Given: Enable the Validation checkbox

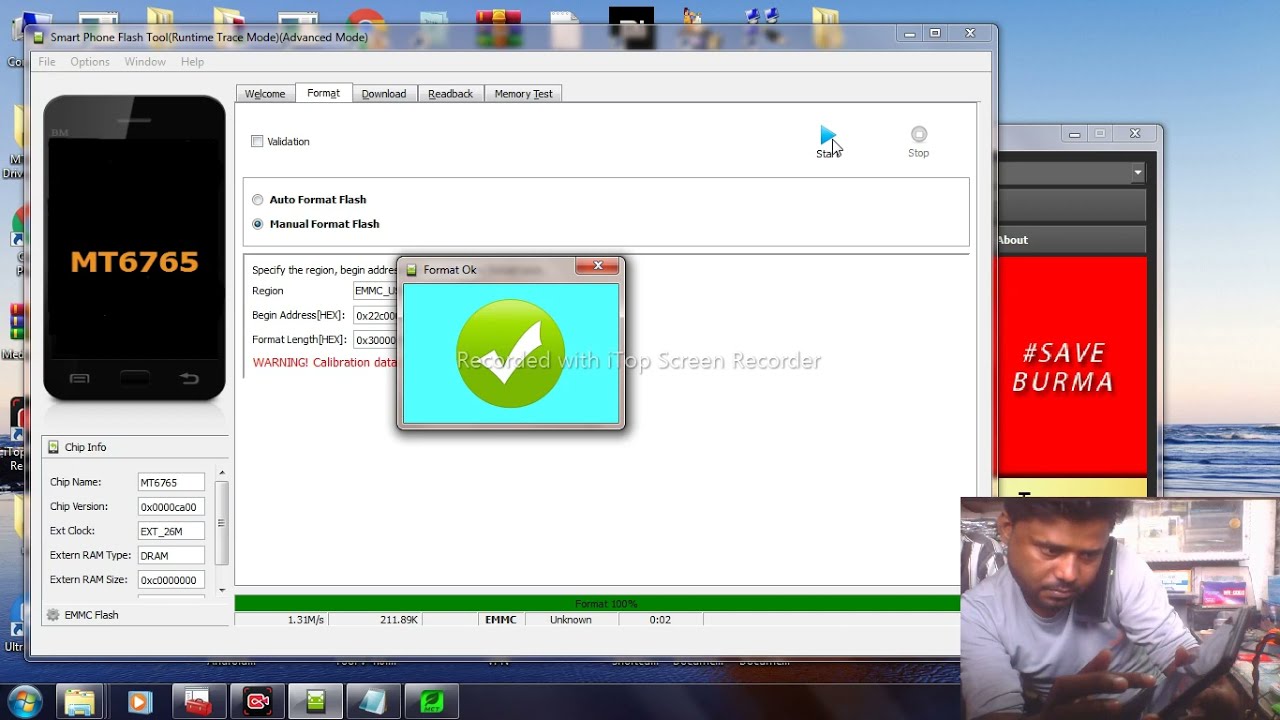Looking at the screenshot, I should 257,142.
